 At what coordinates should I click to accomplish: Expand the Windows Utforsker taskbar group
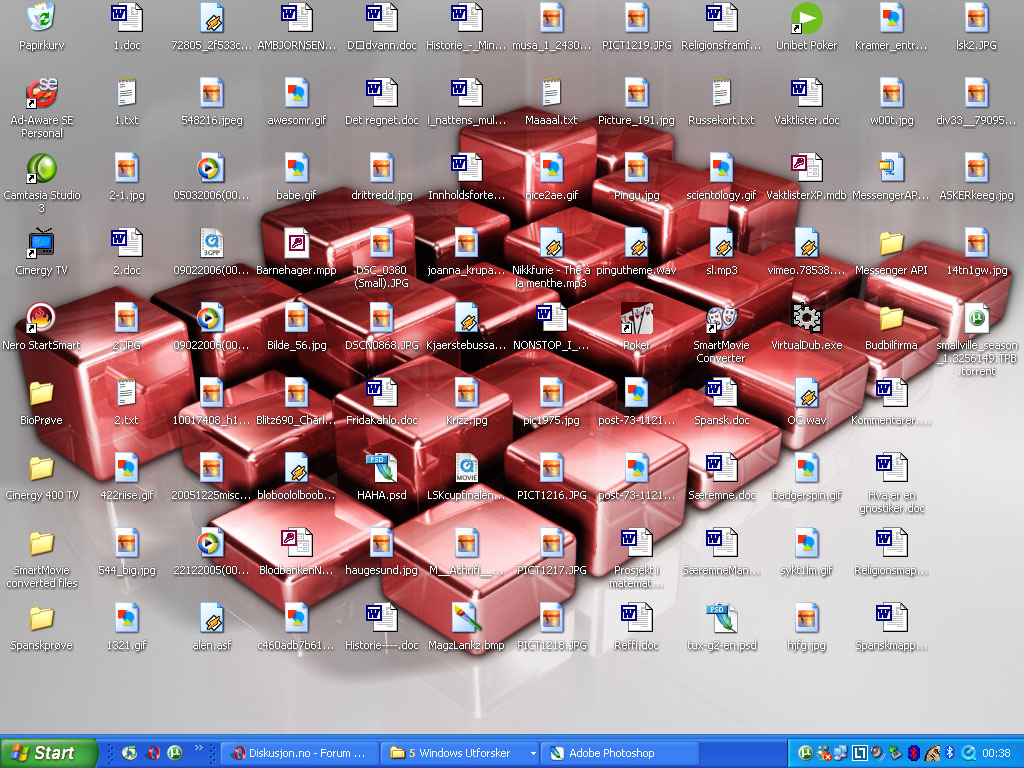click(533, 753)
